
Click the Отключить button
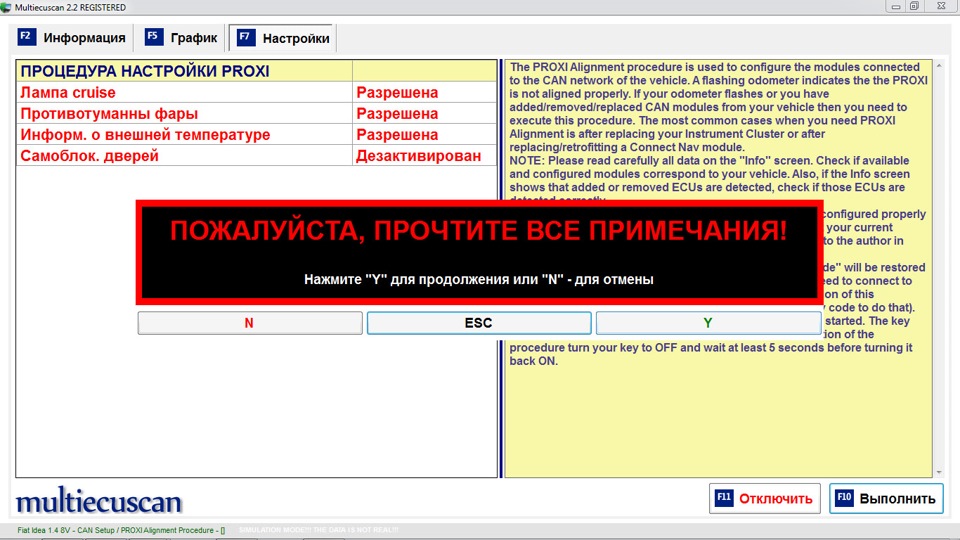point(765,498)
